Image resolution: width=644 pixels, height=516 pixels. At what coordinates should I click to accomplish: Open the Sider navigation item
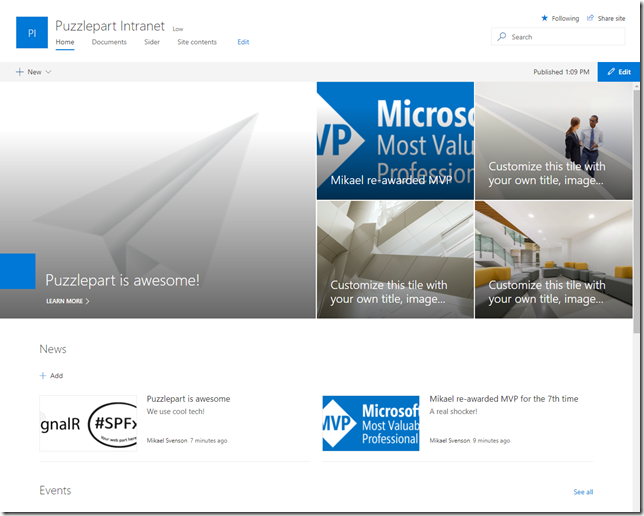pyautogui.click(x=152, y=42)
